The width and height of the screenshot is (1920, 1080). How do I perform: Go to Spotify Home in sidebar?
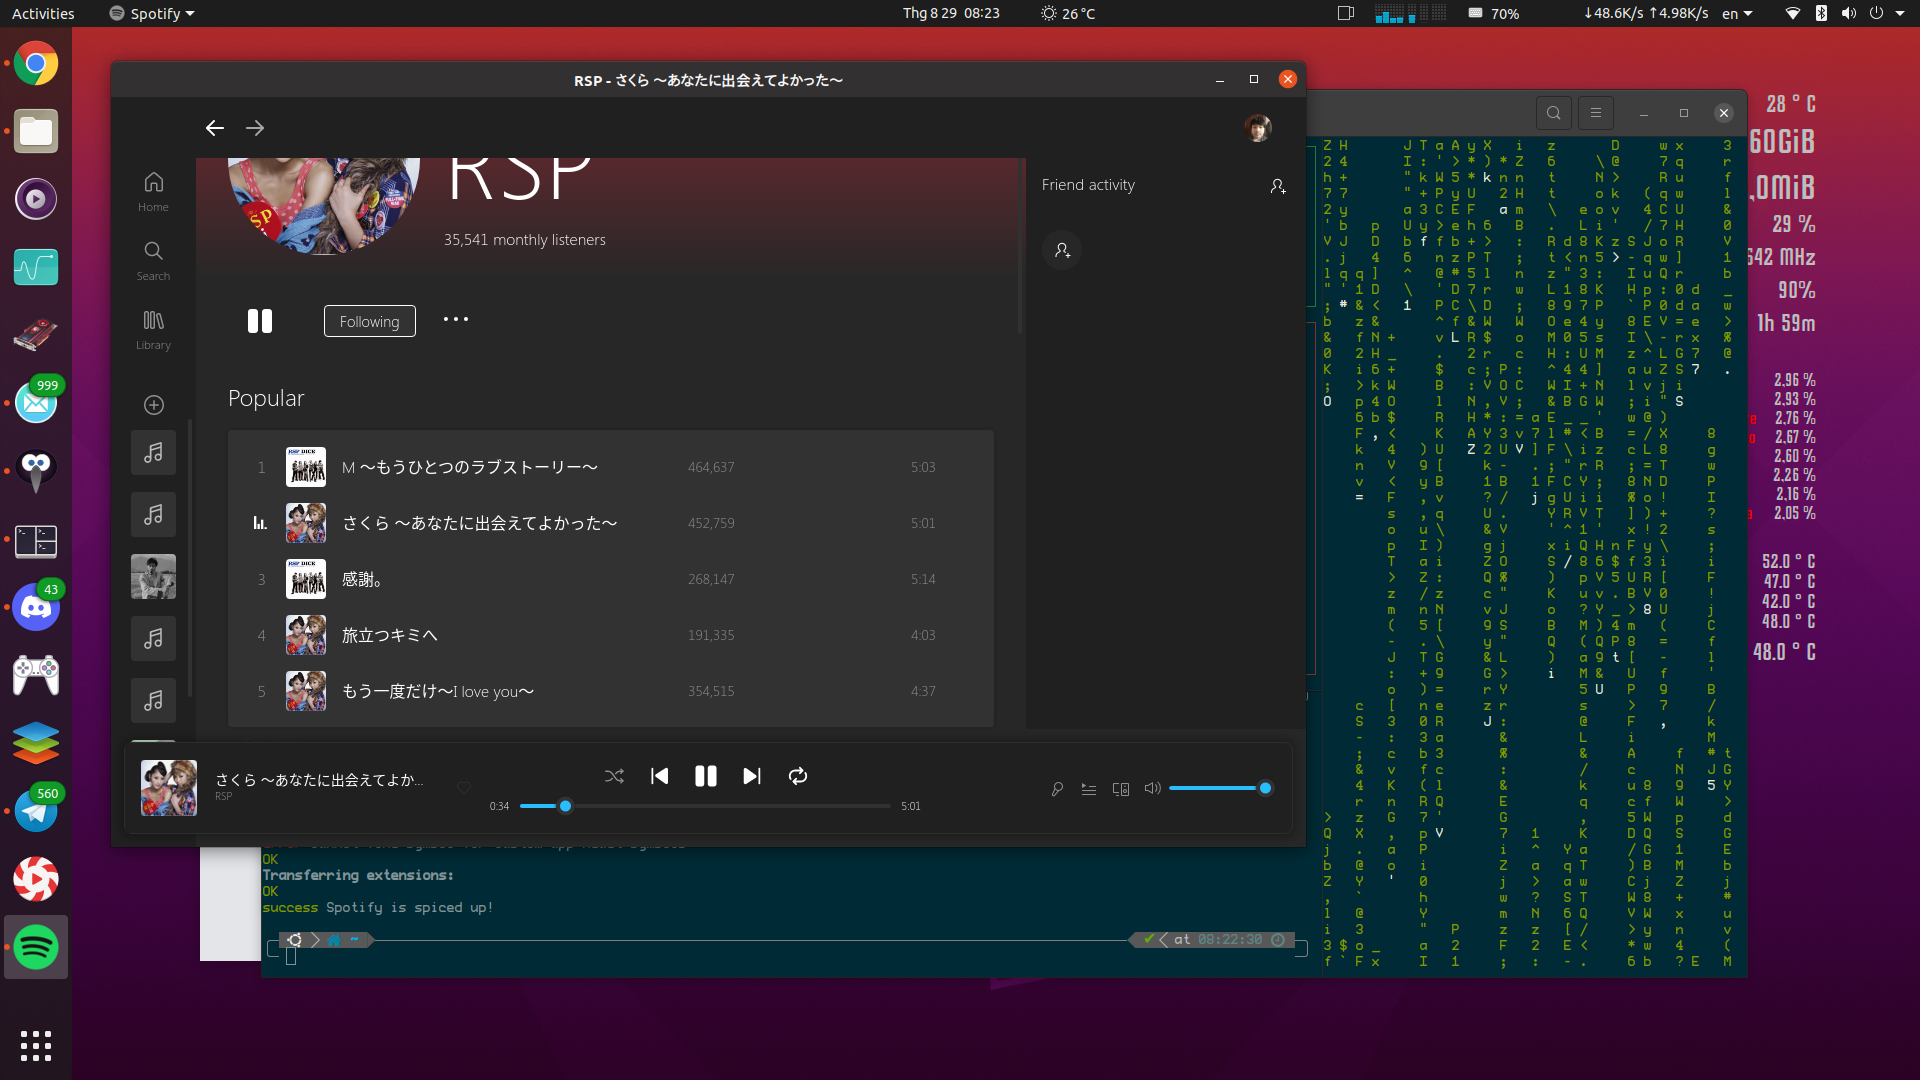point(153,191)
